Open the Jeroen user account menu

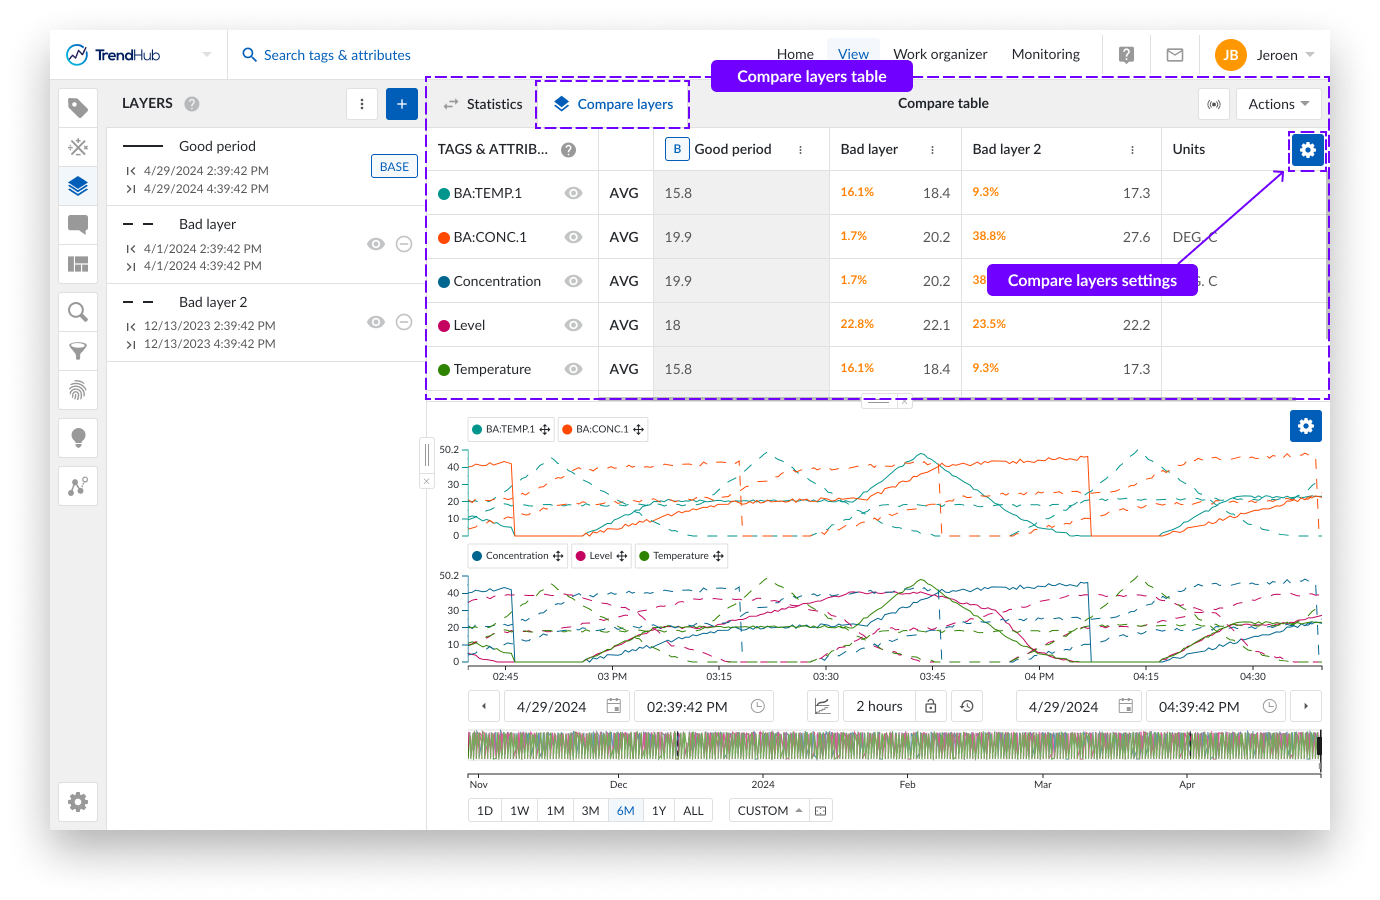coord(1266,55)
